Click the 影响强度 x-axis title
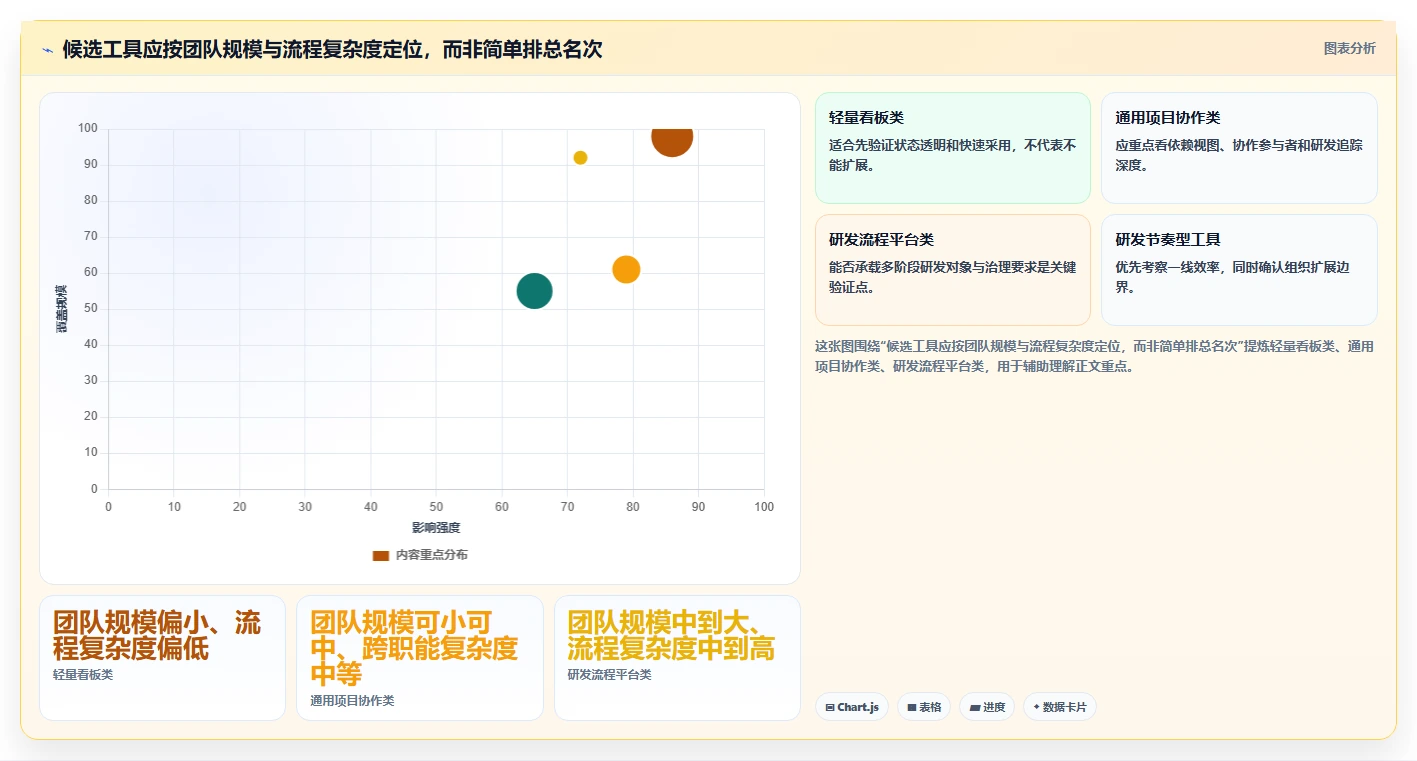The width and height of the screenshot is (1417, 761). pos(436,528)
